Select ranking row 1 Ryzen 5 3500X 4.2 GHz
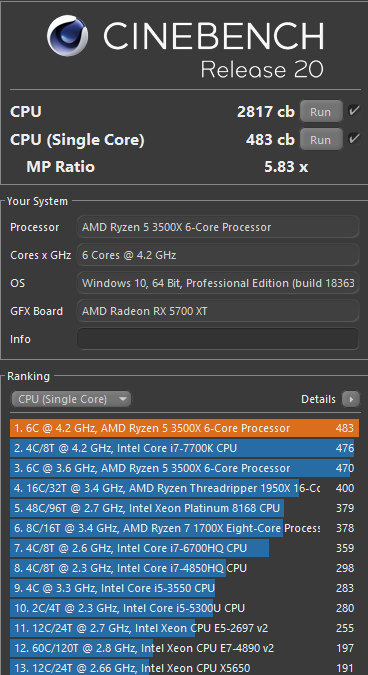Screen dimensions: 368x675 [x=184, y=428]
